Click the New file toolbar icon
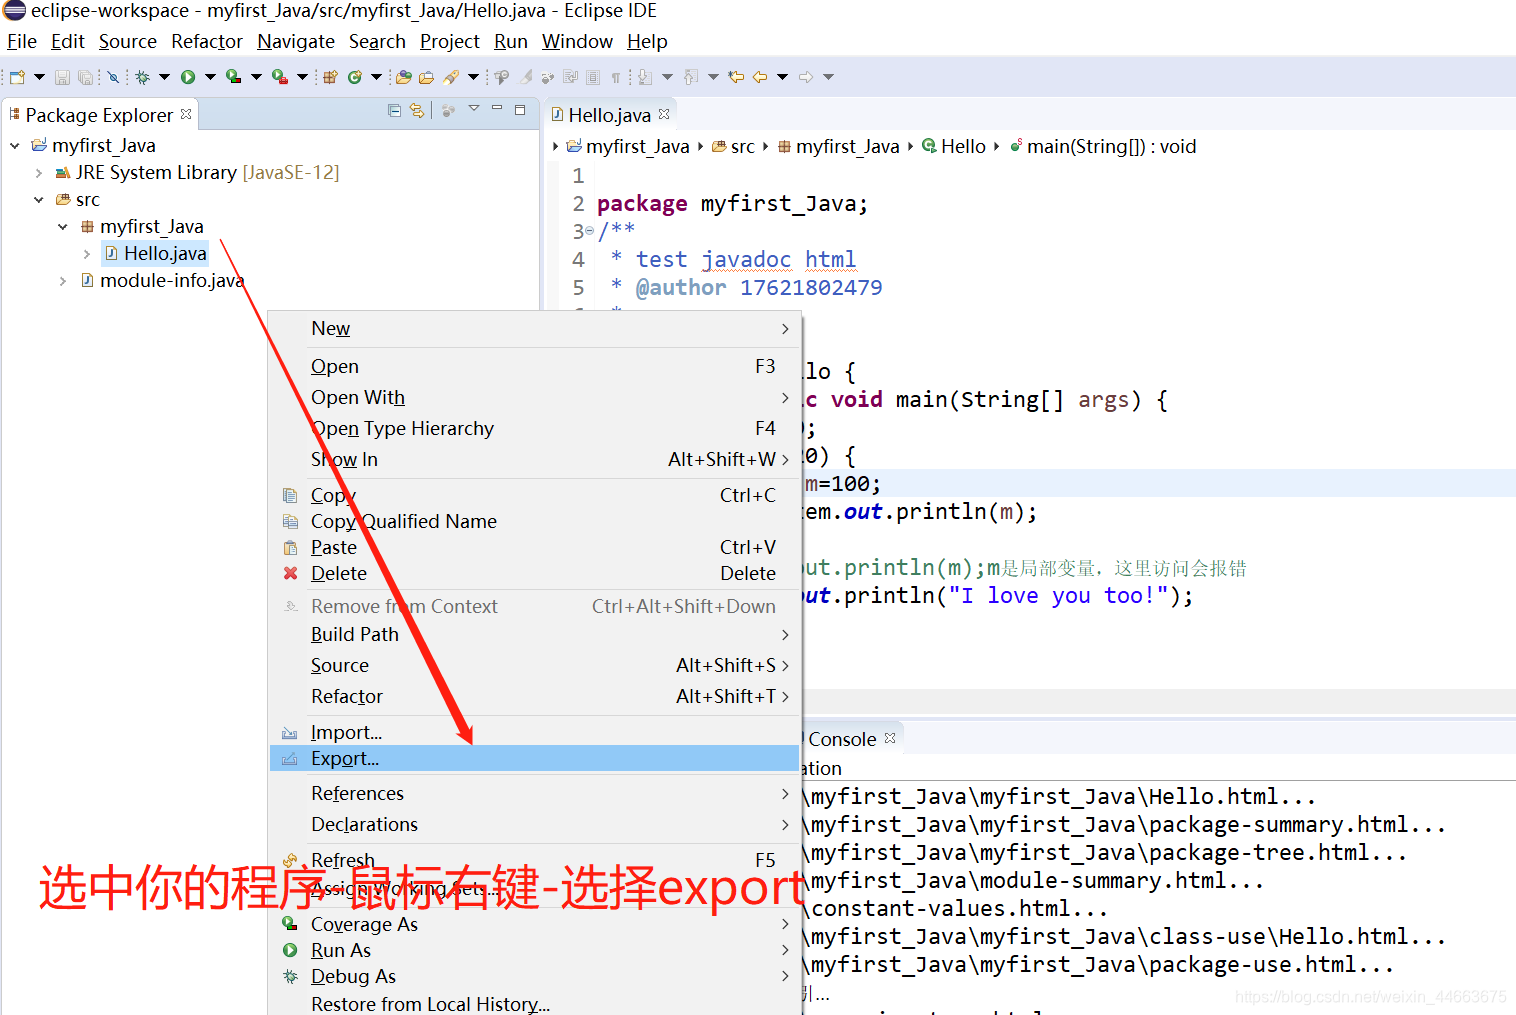 tap(17, 77)
